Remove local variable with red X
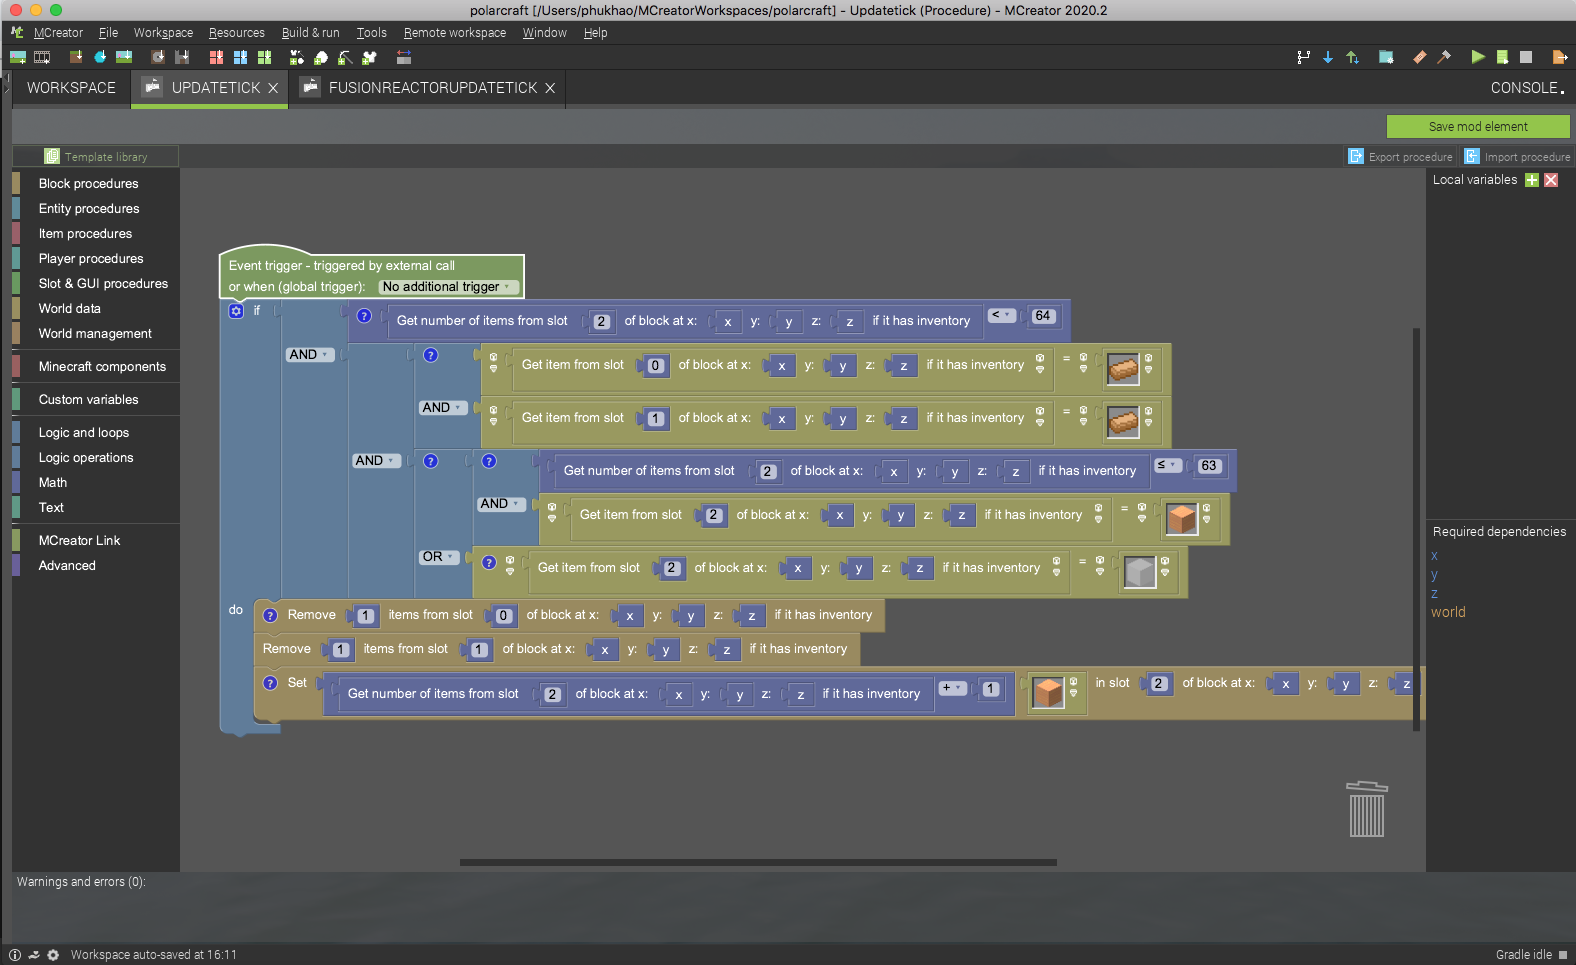 (1551, 180)
